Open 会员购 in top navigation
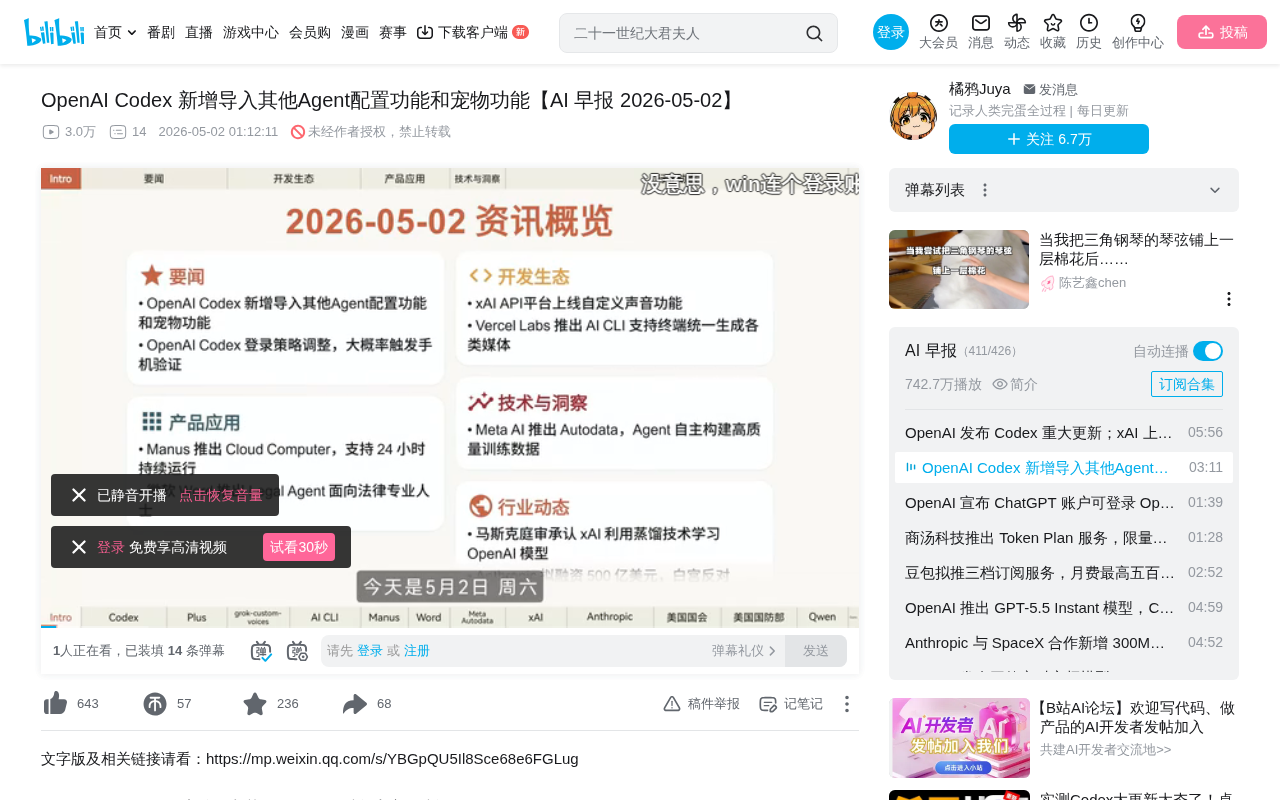1280x800 pixels. 310,32
